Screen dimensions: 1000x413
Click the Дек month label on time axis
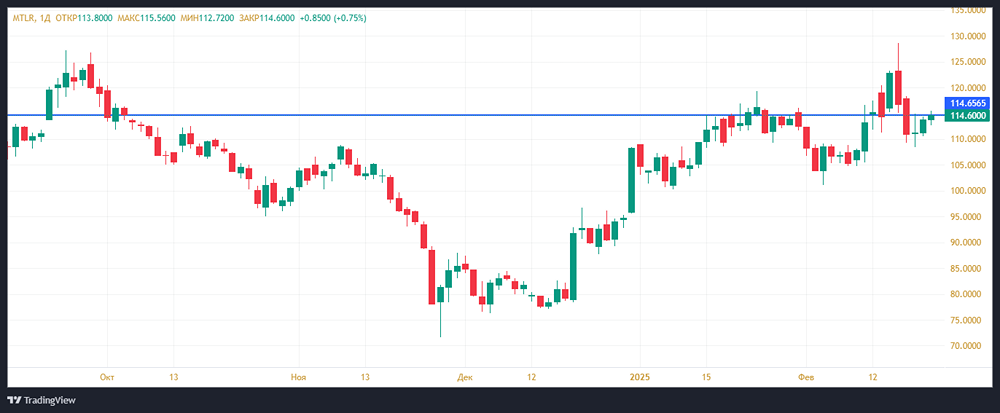[x=464, y=377]
